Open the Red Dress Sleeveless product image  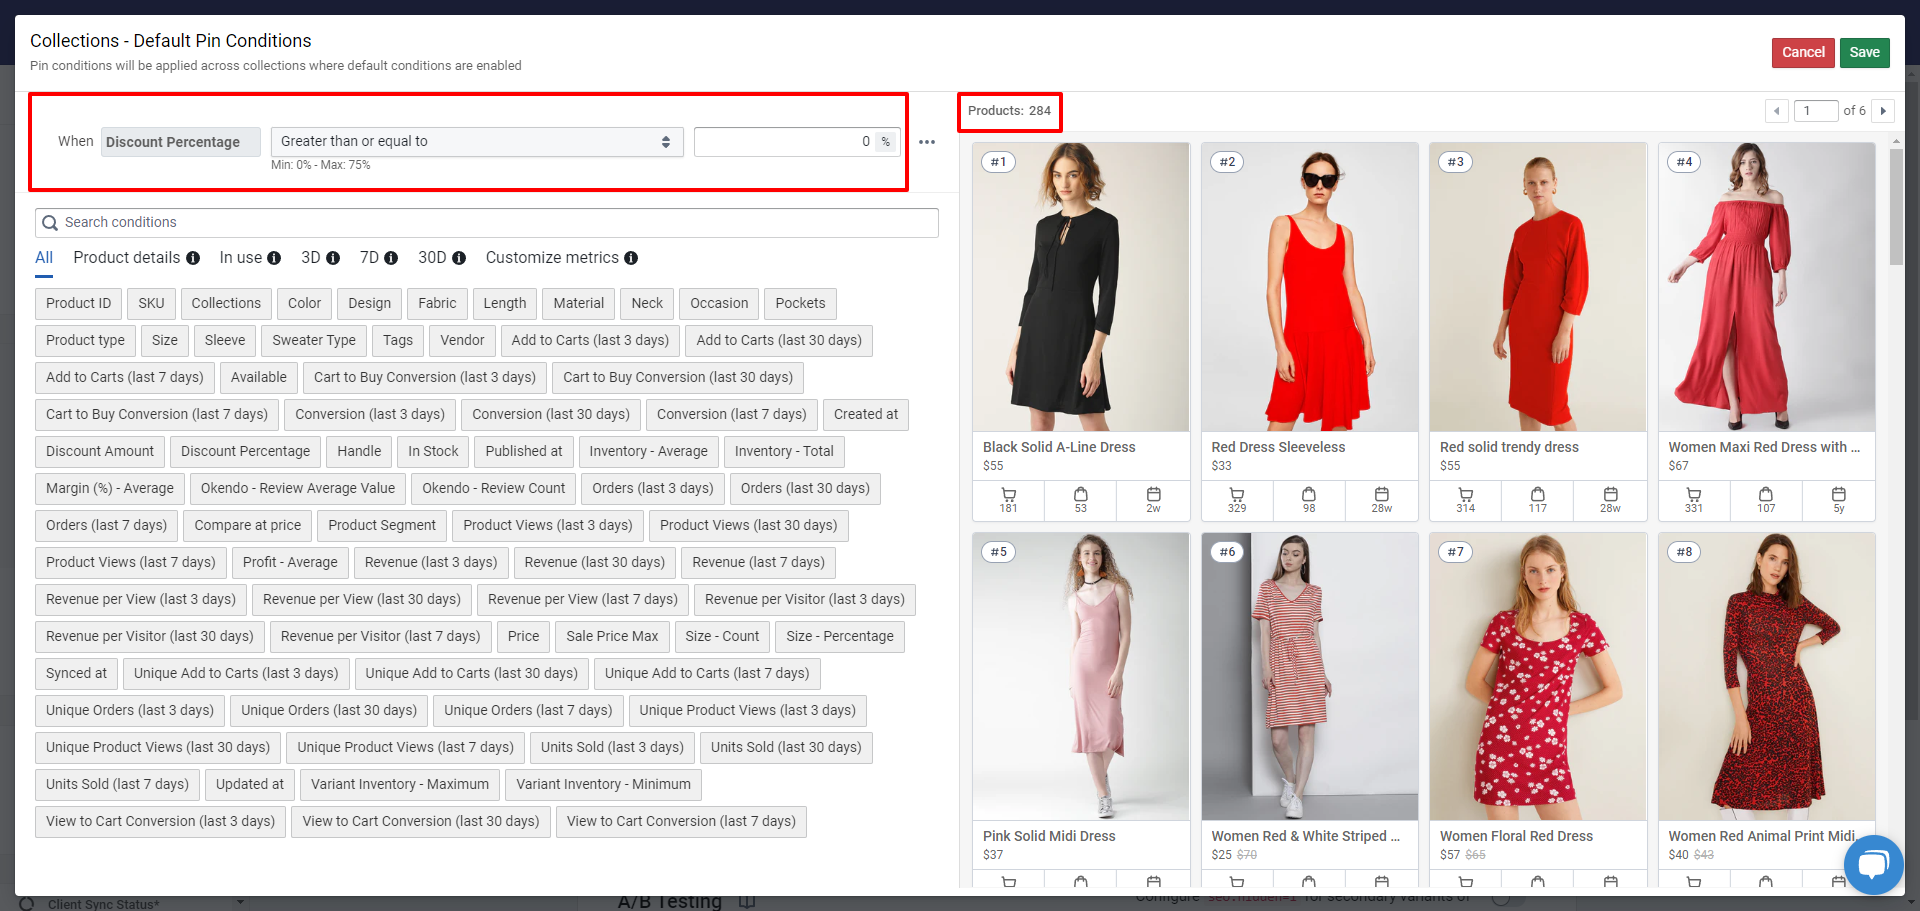coord(1310,287)
